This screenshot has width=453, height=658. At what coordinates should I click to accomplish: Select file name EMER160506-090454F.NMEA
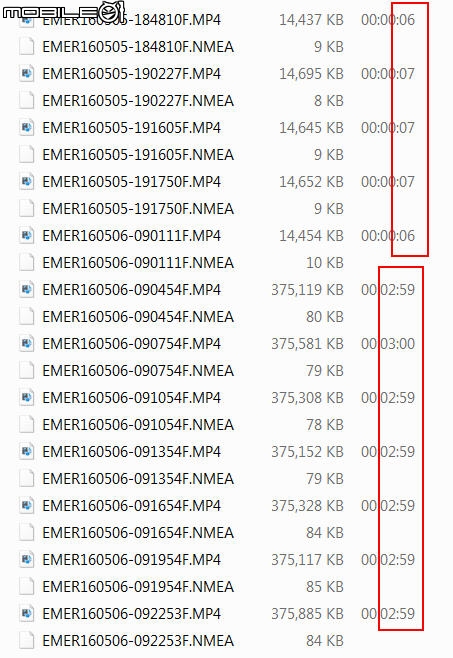138,317
